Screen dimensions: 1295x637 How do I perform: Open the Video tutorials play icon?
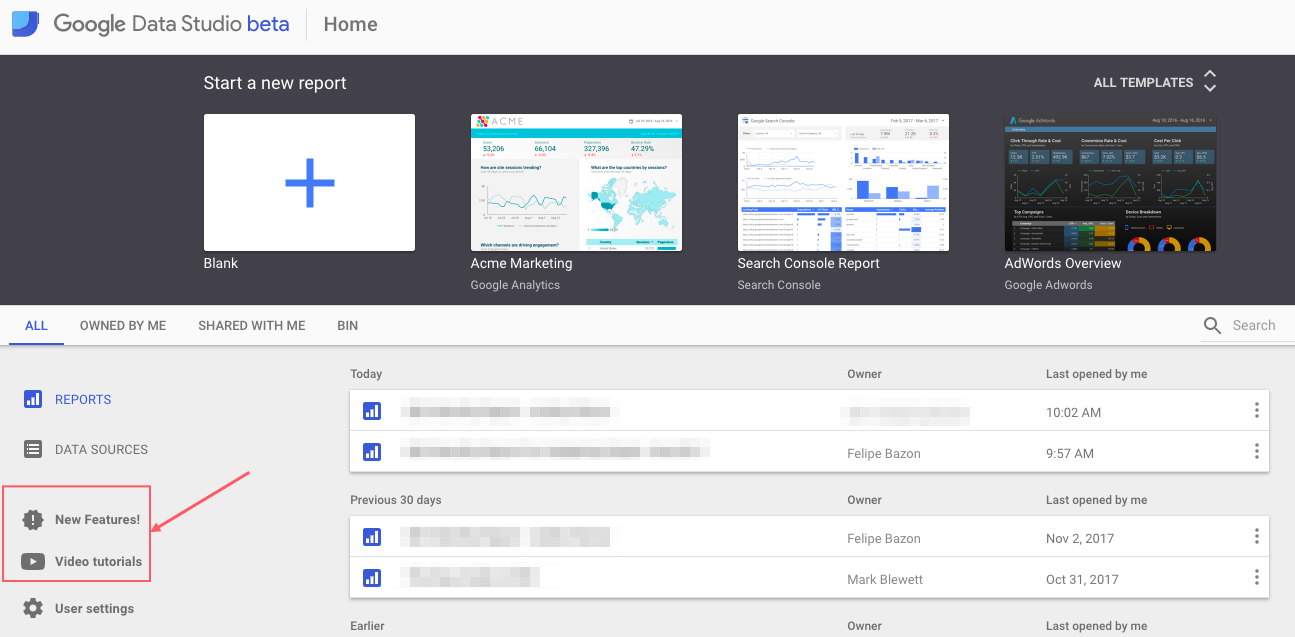33,561
